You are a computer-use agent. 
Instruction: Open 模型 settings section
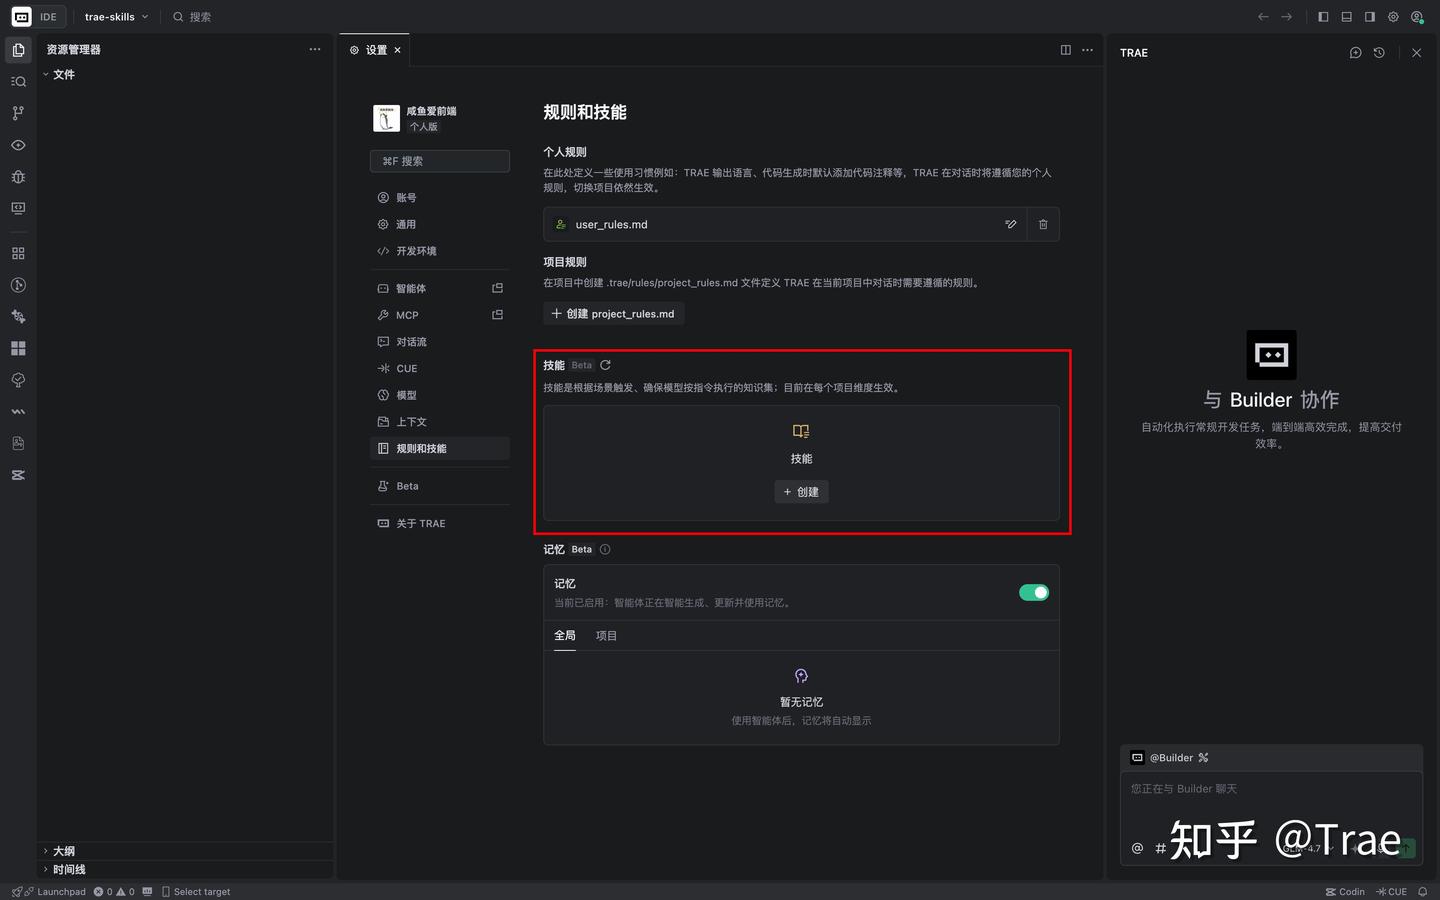[x=440, y=395]
